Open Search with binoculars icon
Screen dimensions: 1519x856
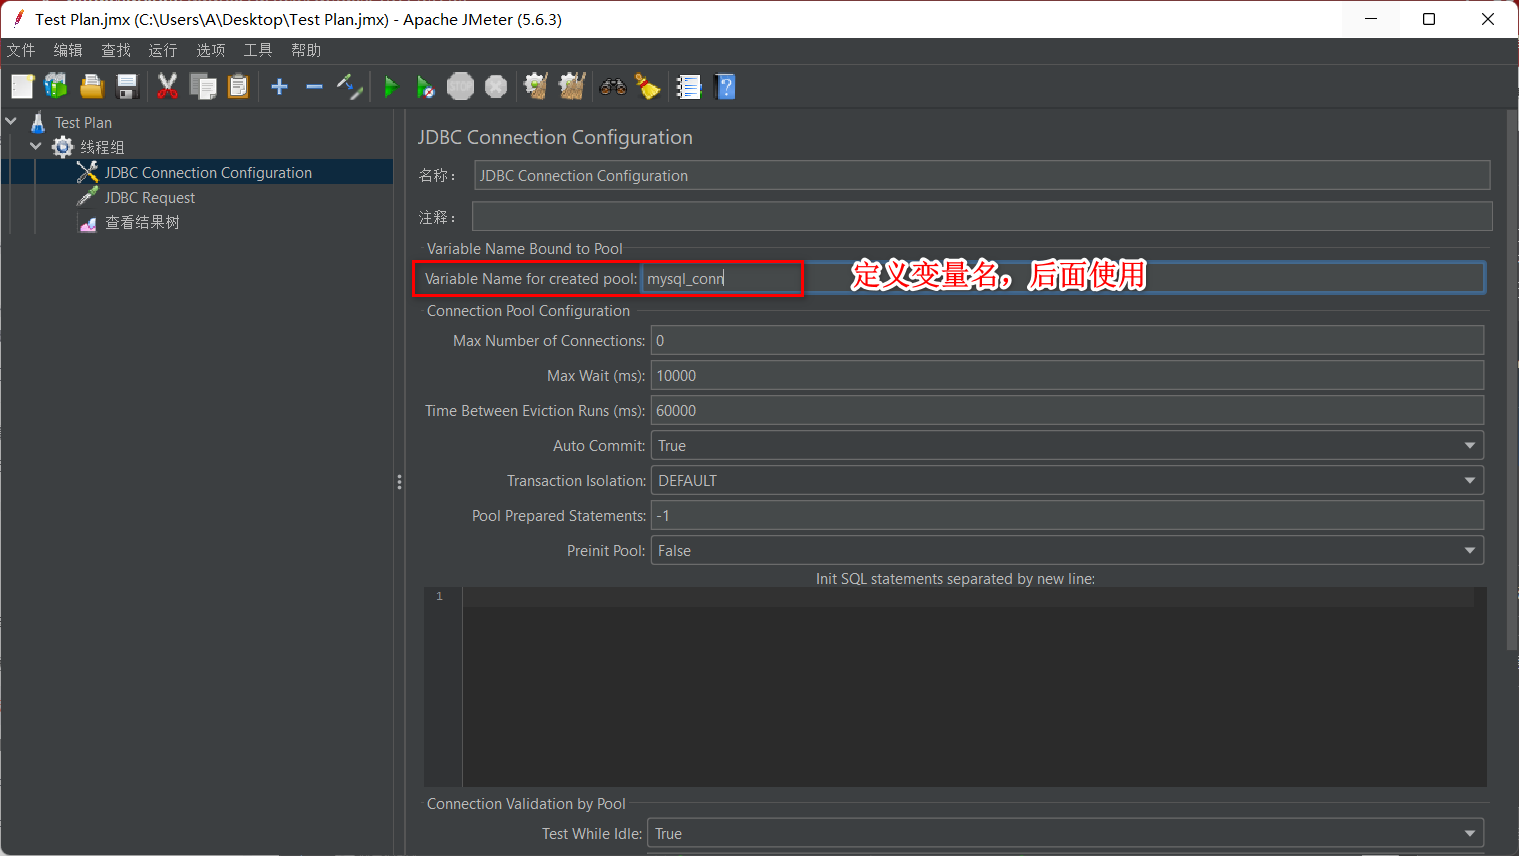coord(613,87)
